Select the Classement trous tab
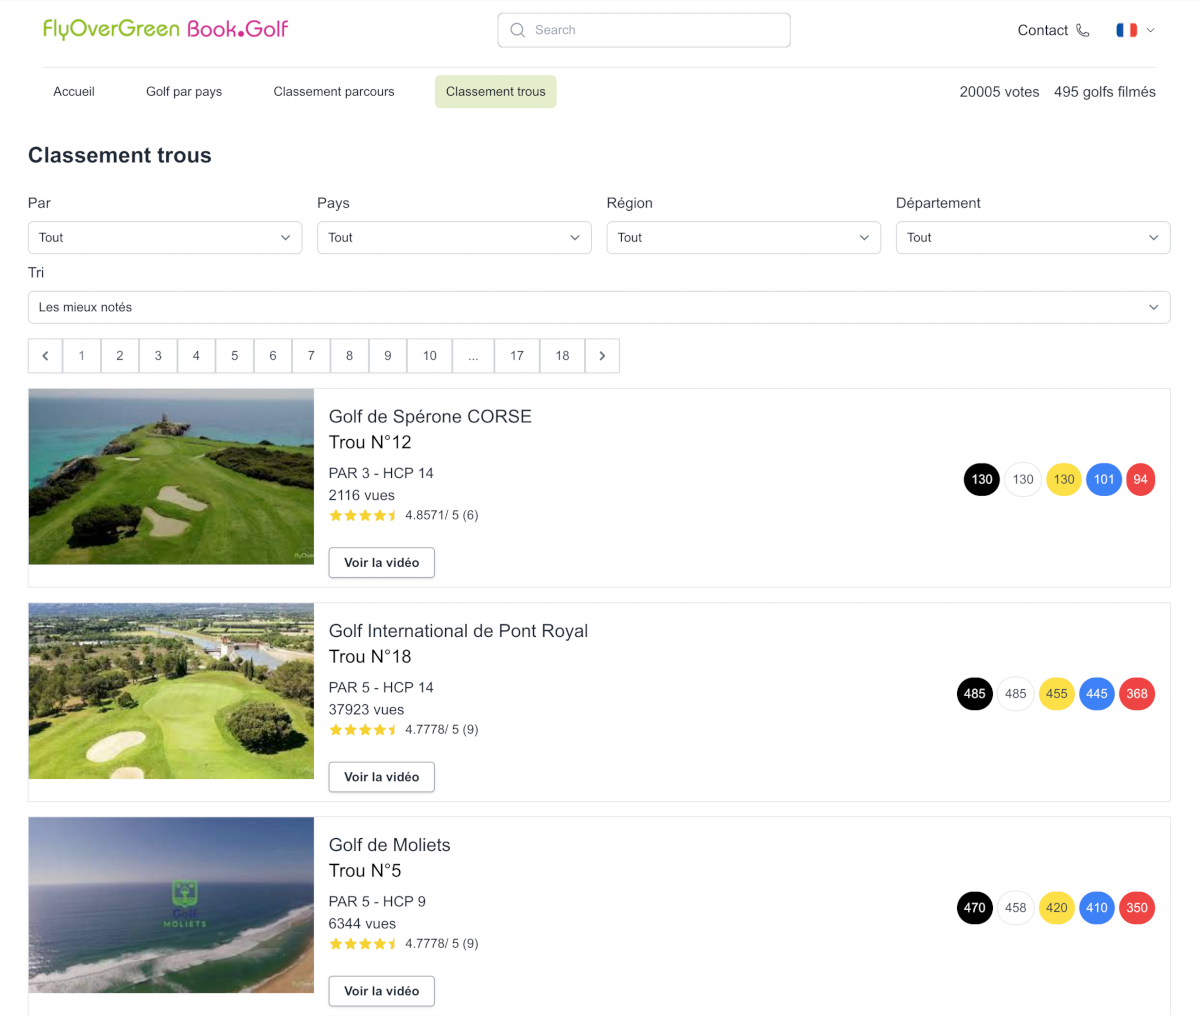The width and height of the screenshot is (1200, 1017). pyautogui.click(x=496, y=91)
